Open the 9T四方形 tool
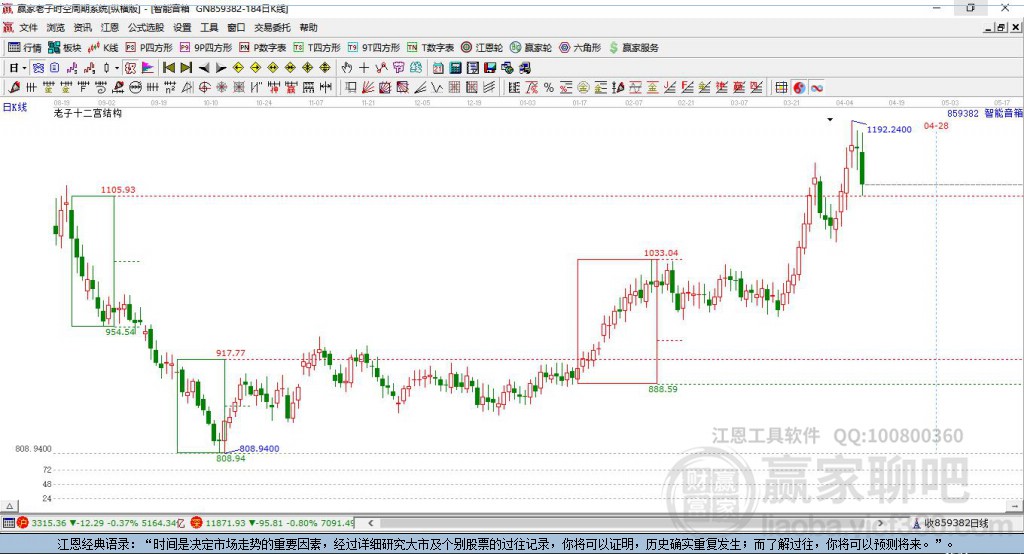The height and width of the screenshot is (554, 1024). point(374,48)
